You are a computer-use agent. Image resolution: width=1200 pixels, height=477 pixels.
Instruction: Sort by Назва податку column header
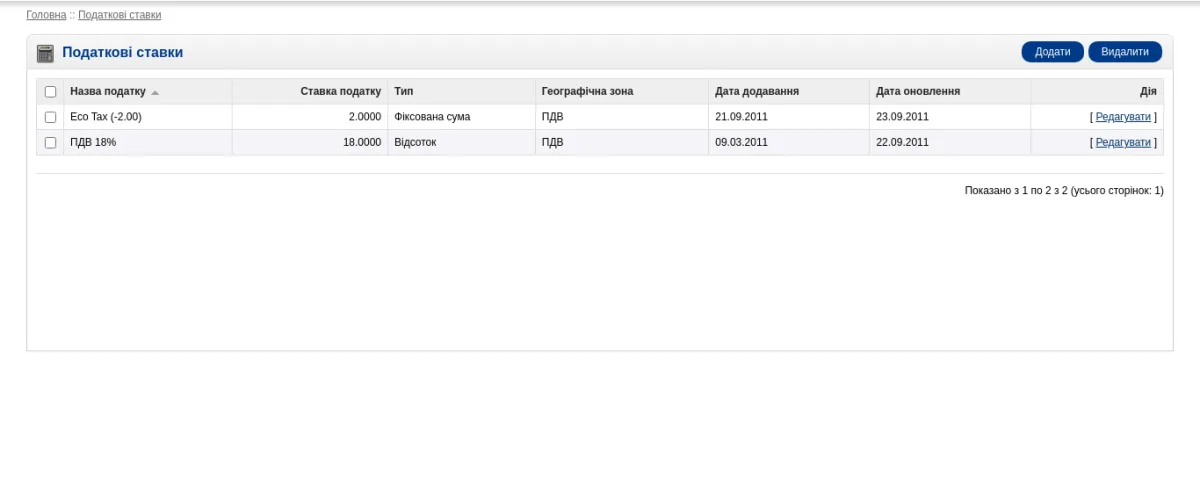click(x=108, y=91)
